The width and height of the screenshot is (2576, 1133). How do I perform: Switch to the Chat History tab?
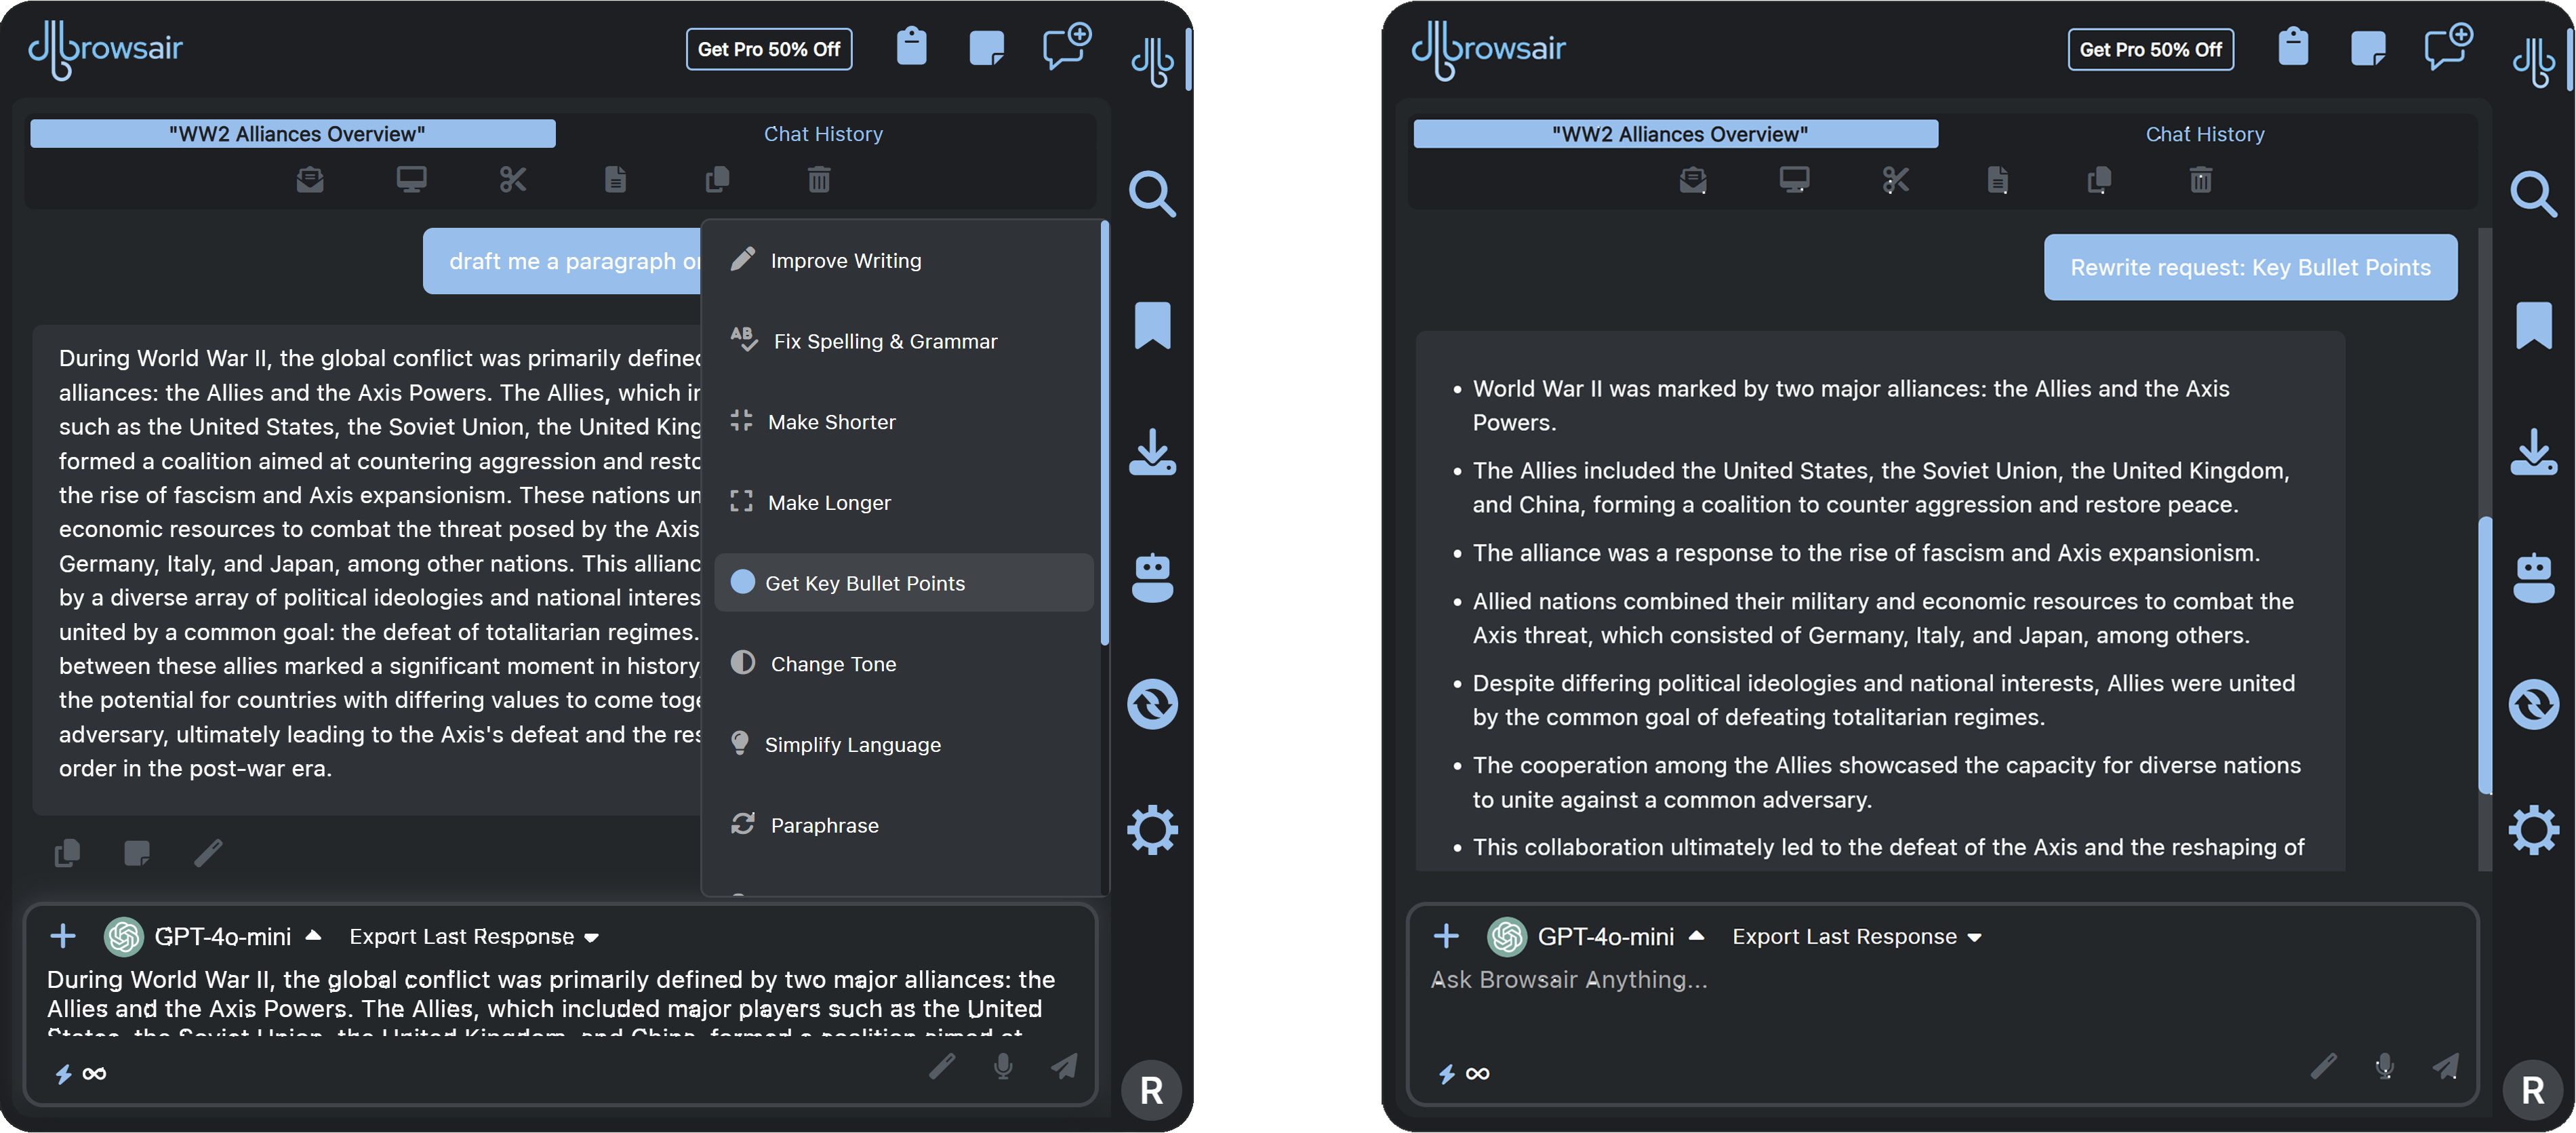[823, 133]
